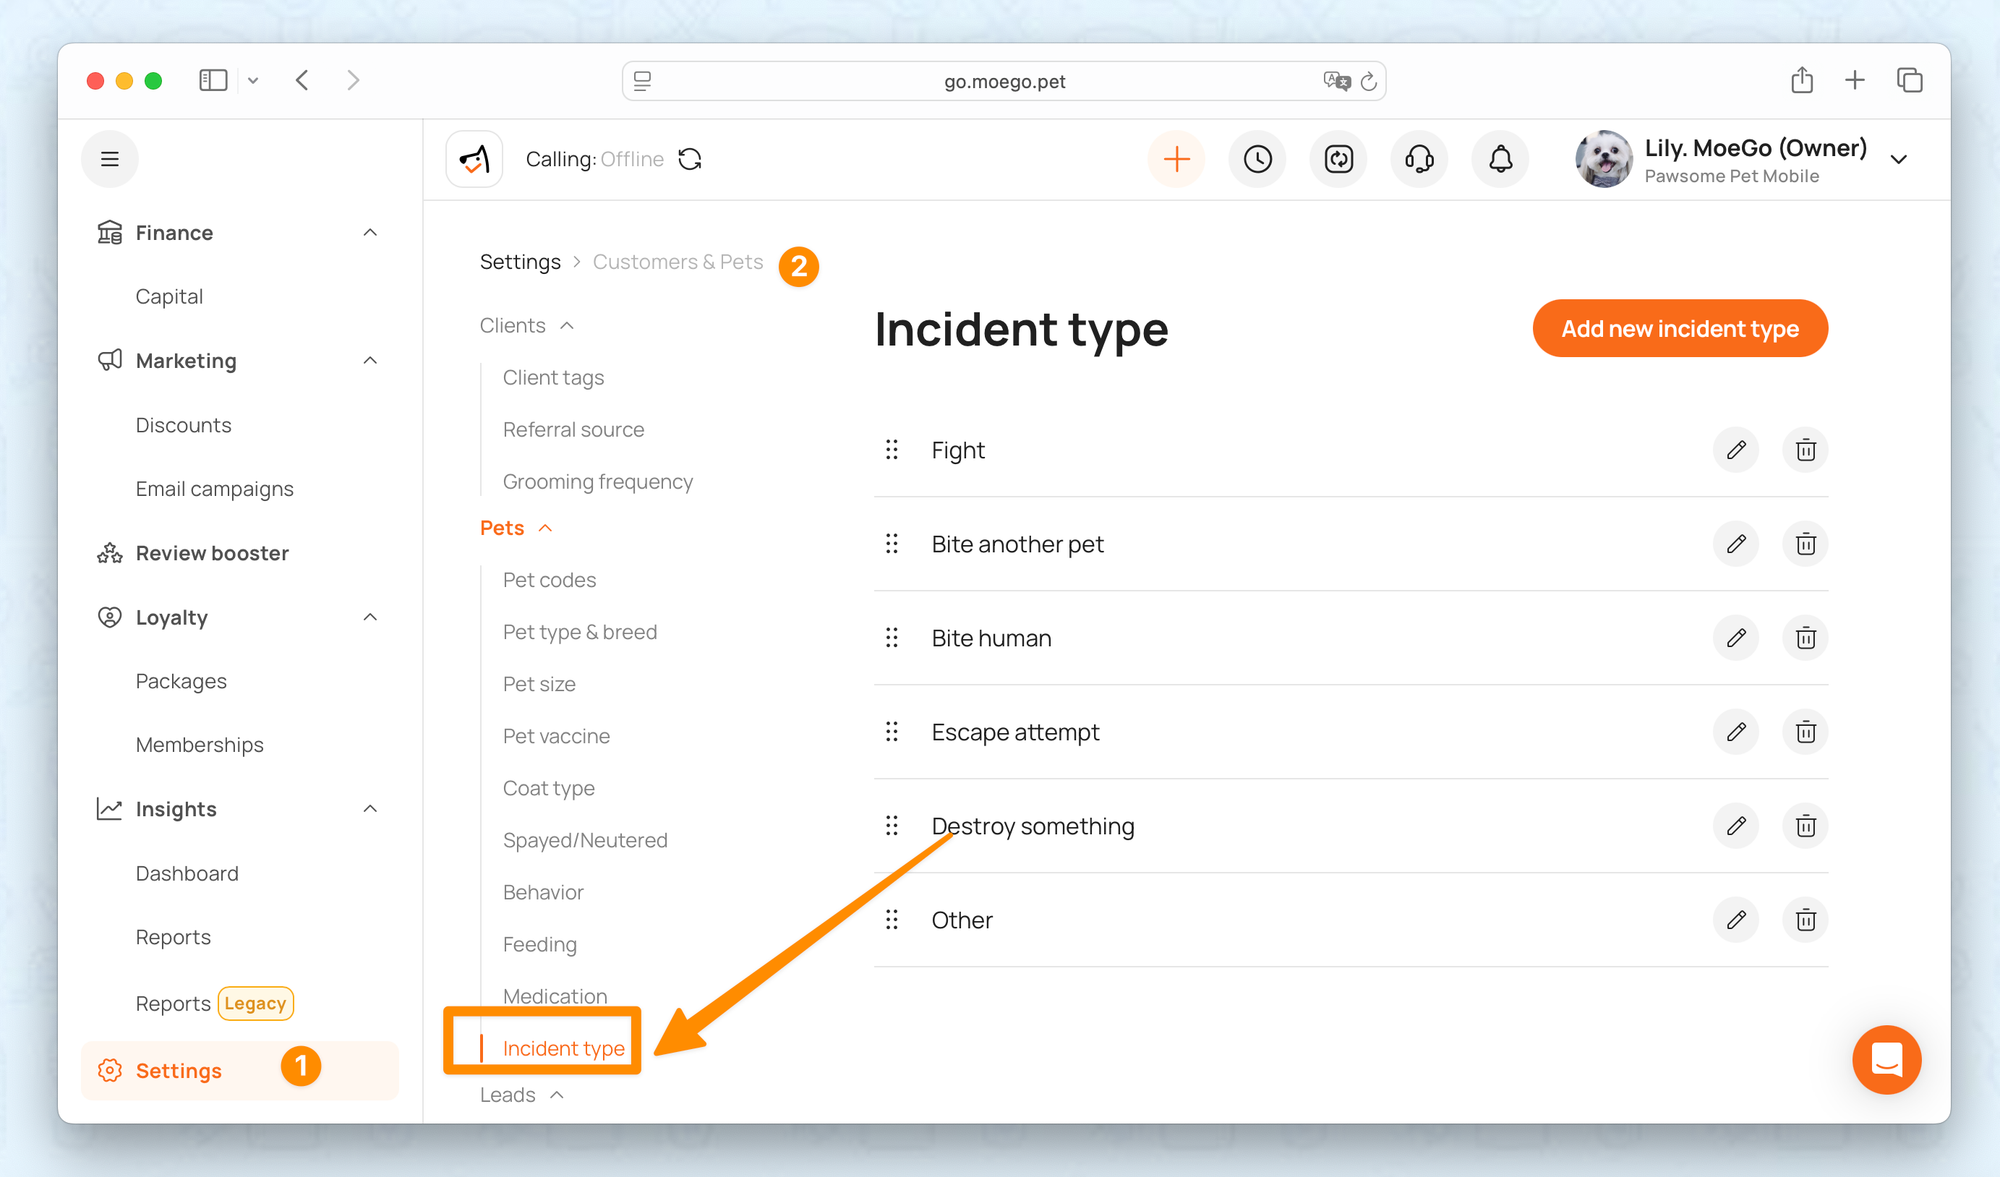Click the notification bell icon
The width and height of the screenshot is (2000, 1177).
1500,159
